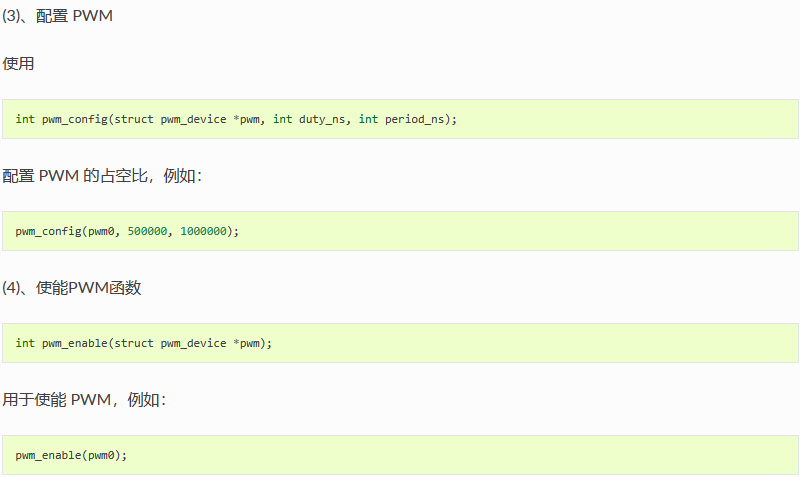Click the number 1000000 in the example
Viewport: 800px width, 477px height.
pyautogui.click(x=203, y=231)
